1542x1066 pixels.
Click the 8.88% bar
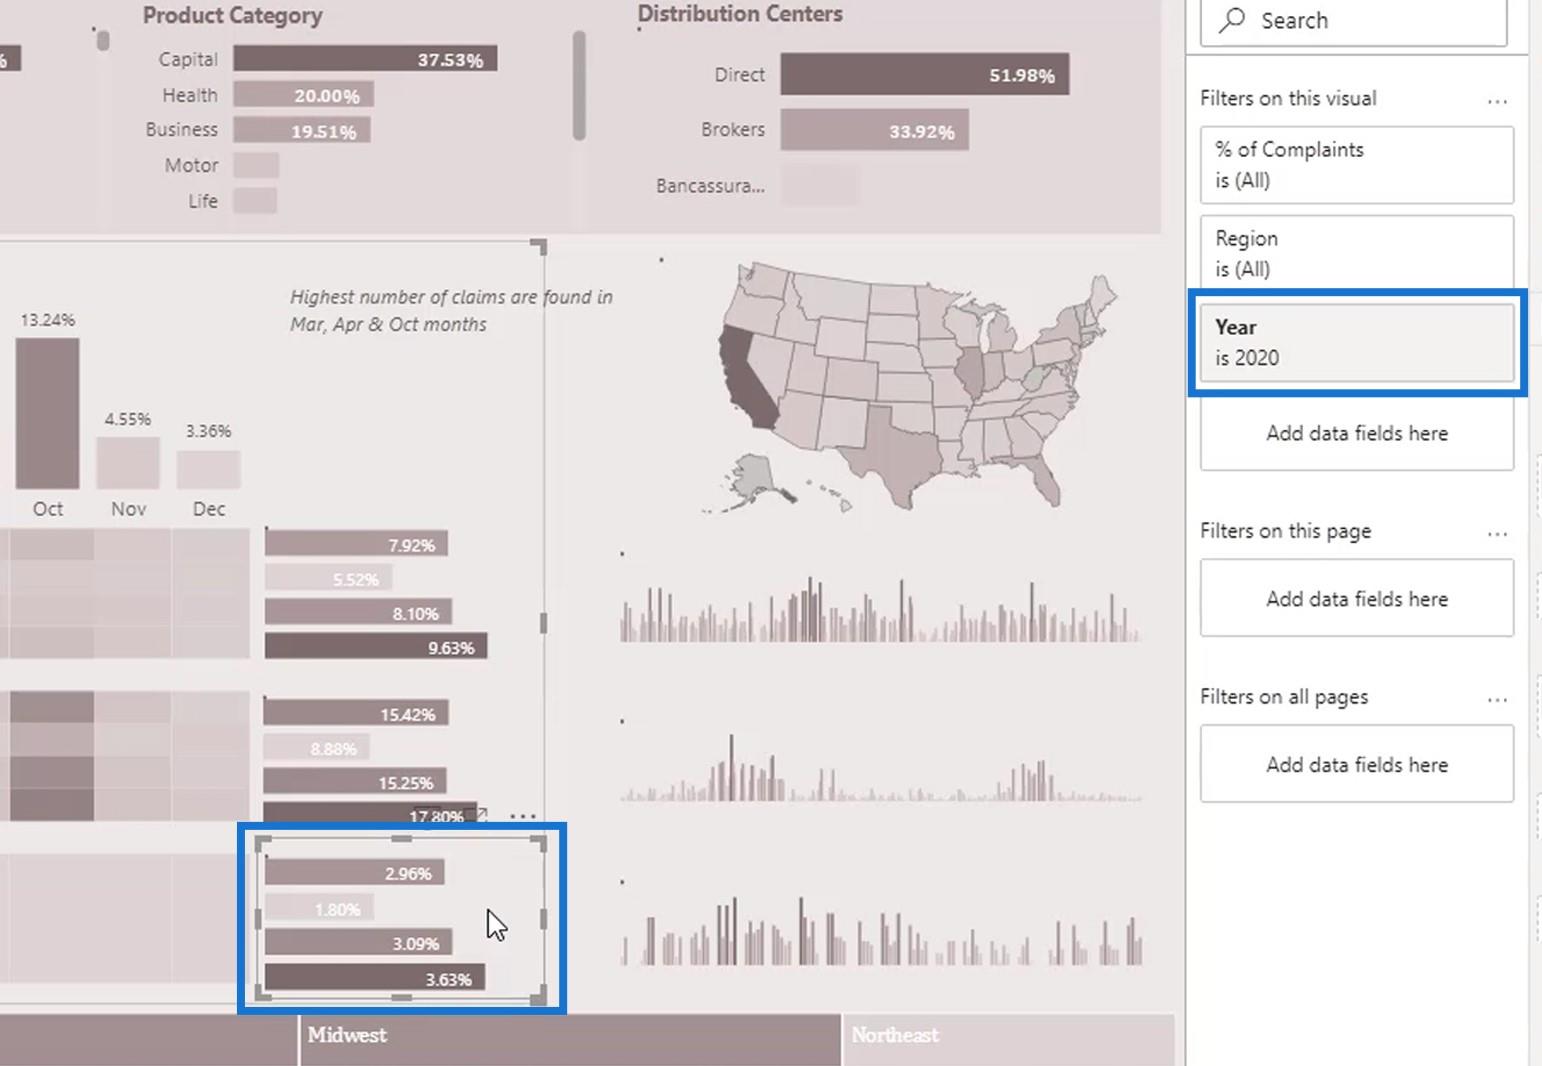(x=316, y=747)
